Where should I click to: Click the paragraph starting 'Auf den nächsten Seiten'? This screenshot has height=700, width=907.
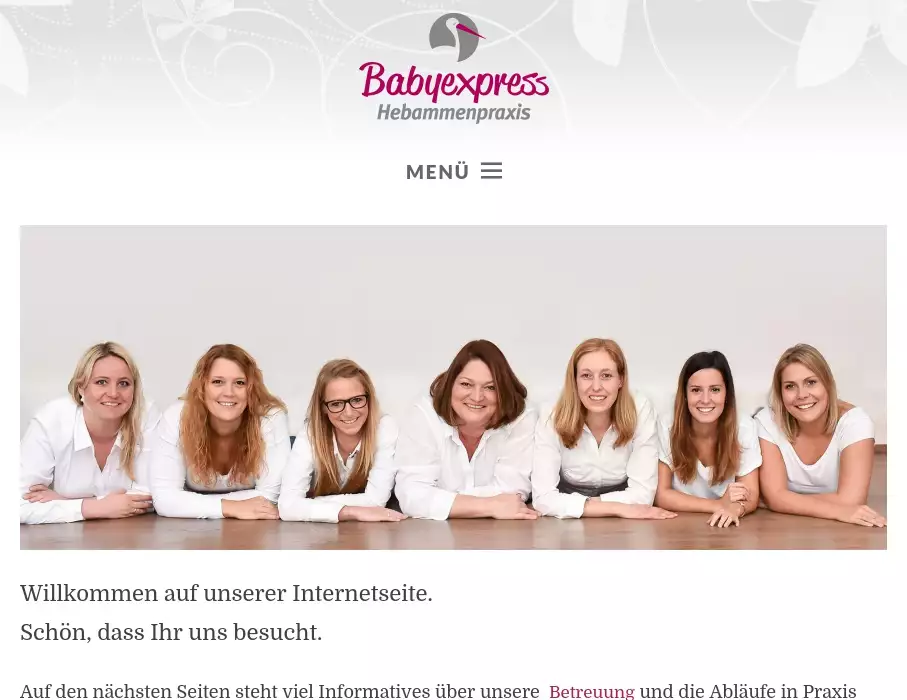pyautogui.click(x=438, y=691)
